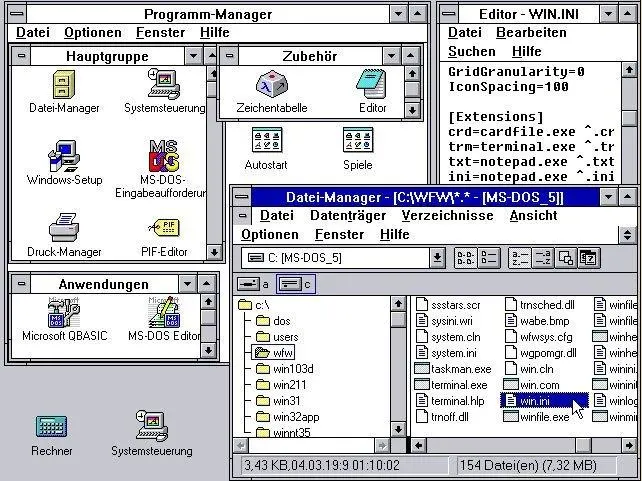Select the highlighted win.ini file
Viewport: 642px width, 481px height.
pyautogui.click(x=544, y=401)
